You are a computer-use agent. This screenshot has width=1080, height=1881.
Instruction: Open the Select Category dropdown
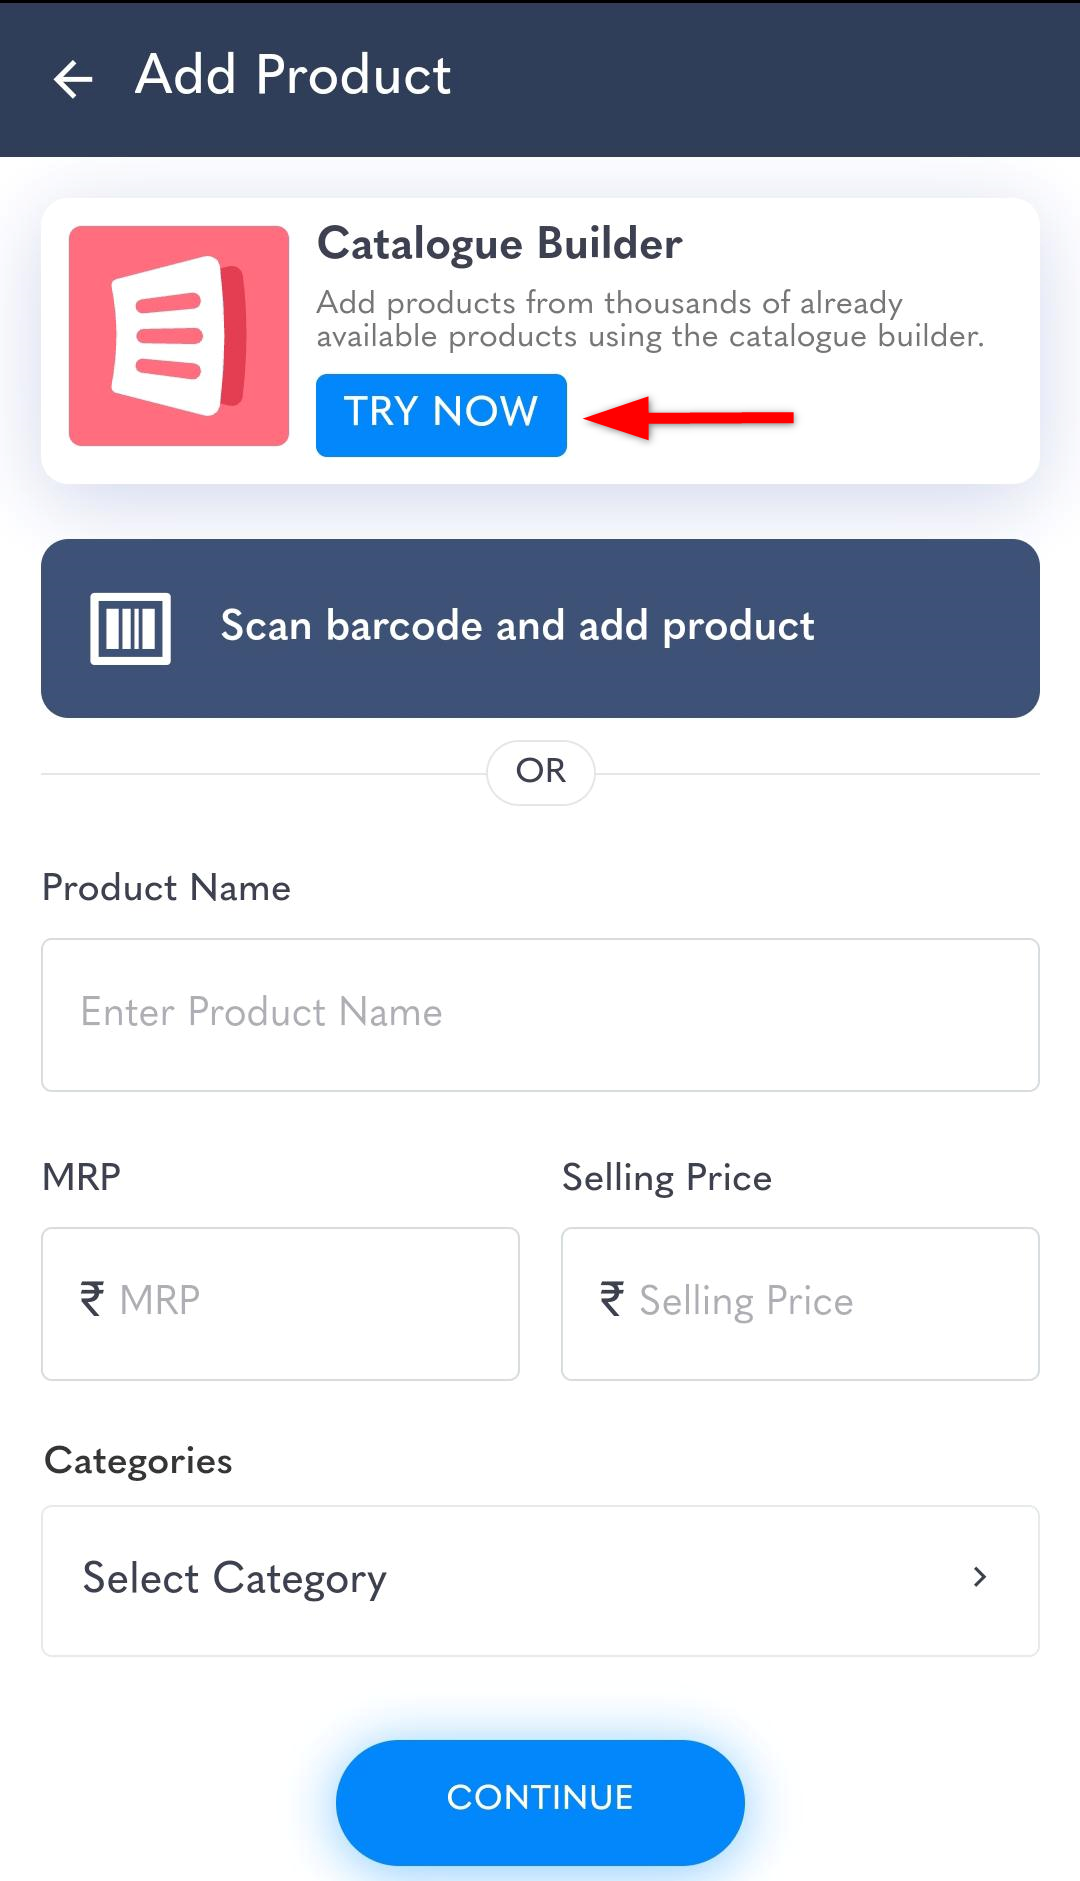click(x=540, y=1580)
